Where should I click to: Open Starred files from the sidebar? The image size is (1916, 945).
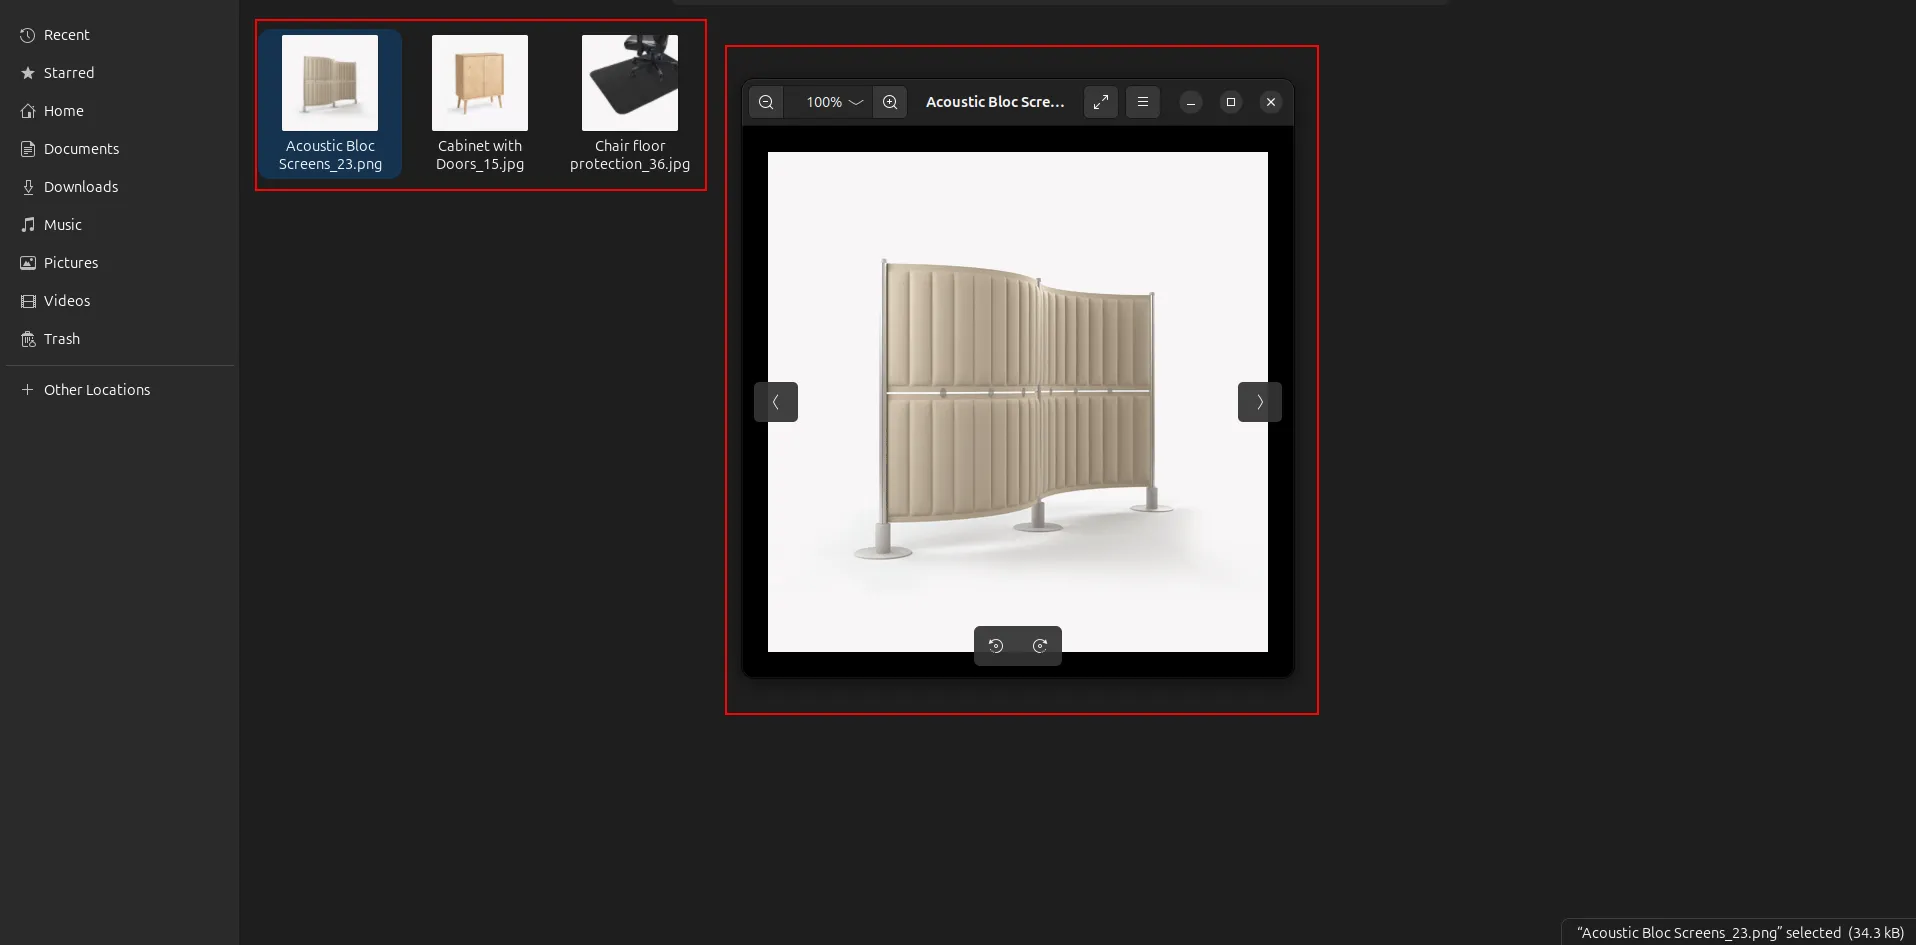(68, 72)
